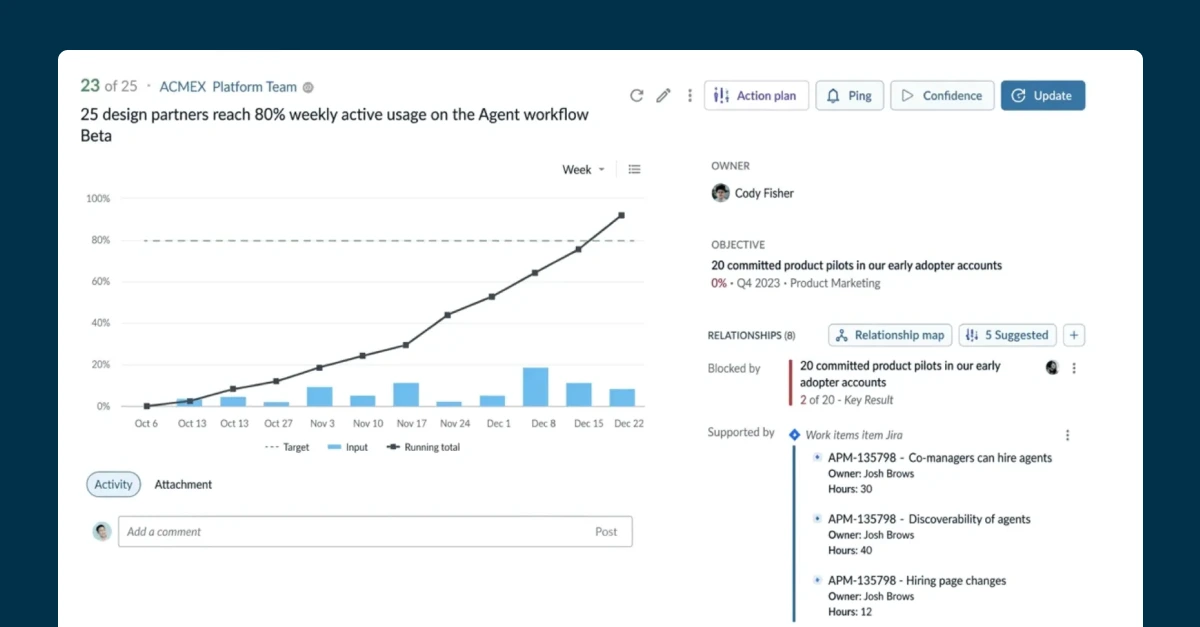Post the comment
This screenshot has height=627, width=1200.
click(606, 532)
